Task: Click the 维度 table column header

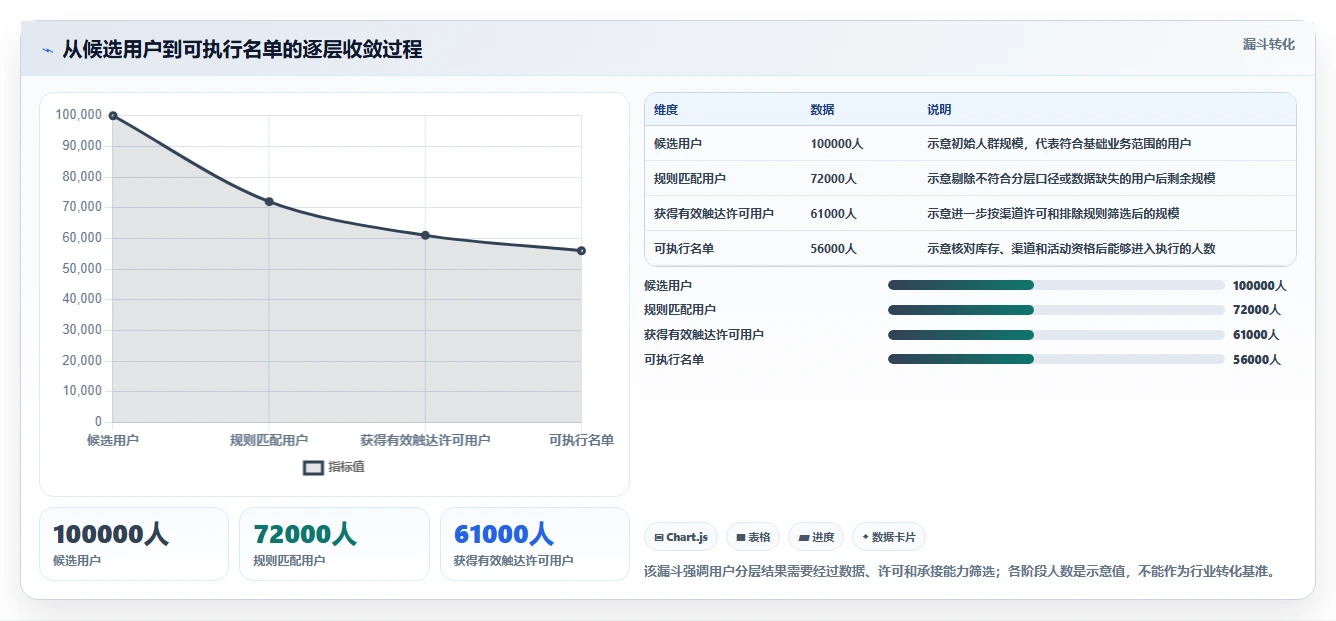Action: 666,110
